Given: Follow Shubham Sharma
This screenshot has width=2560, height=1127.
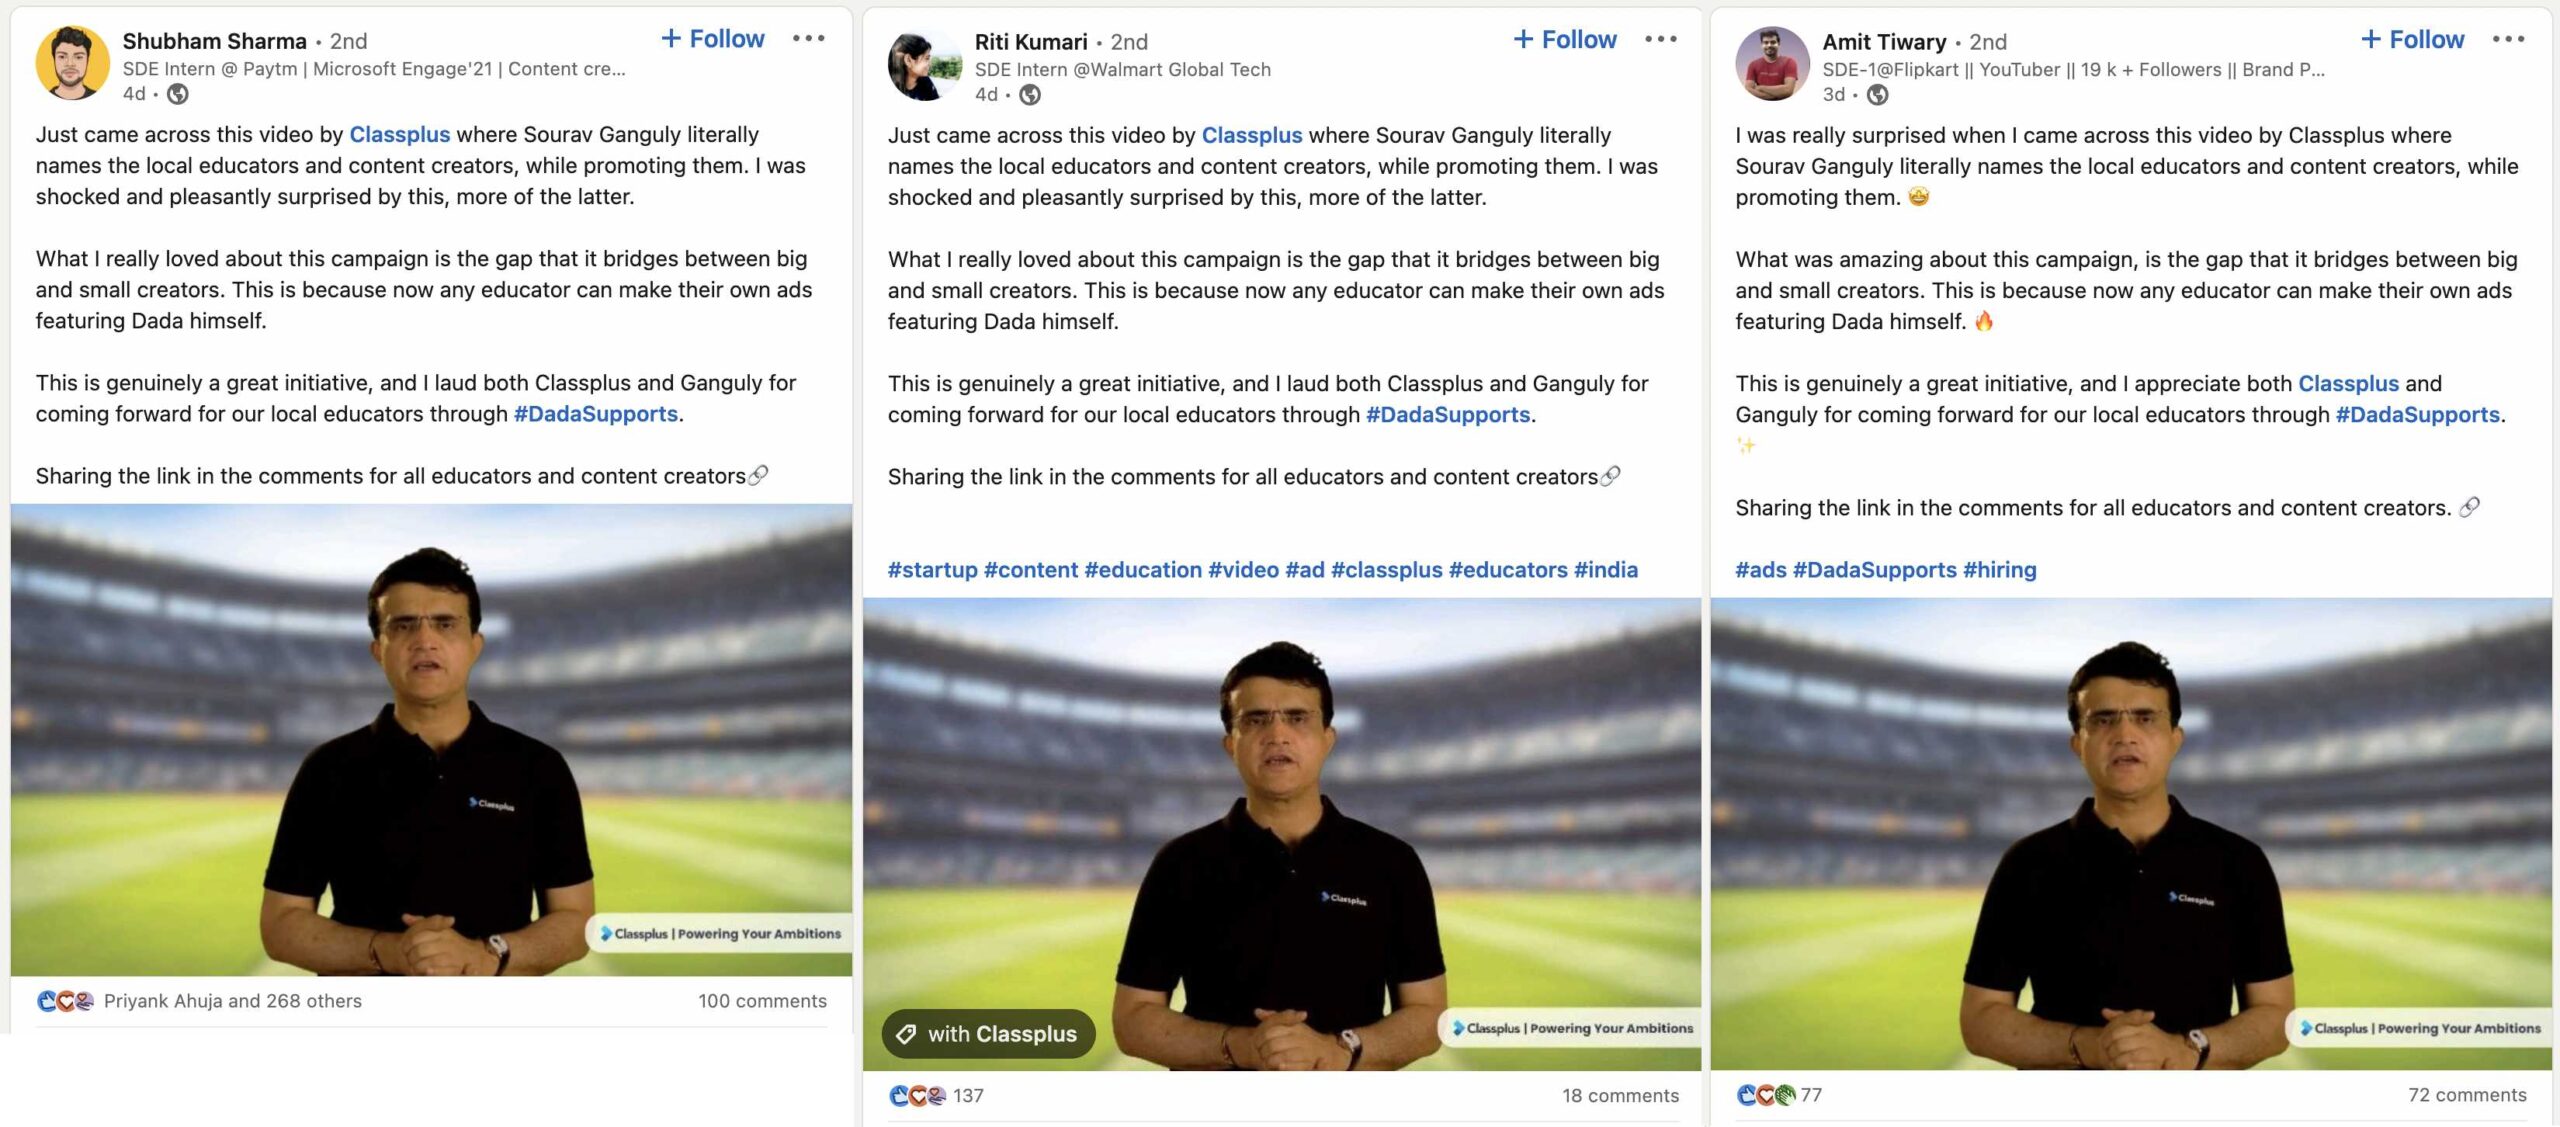Looking at the screenshot, I should point(713,39).
